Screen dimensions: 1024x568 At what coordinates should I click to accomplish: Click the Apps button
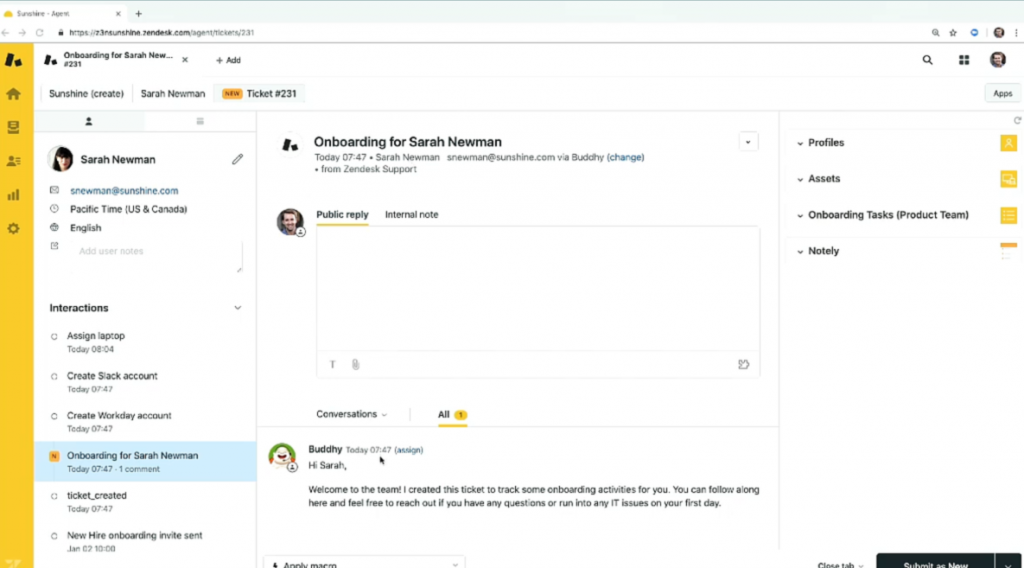[1002, 94]
